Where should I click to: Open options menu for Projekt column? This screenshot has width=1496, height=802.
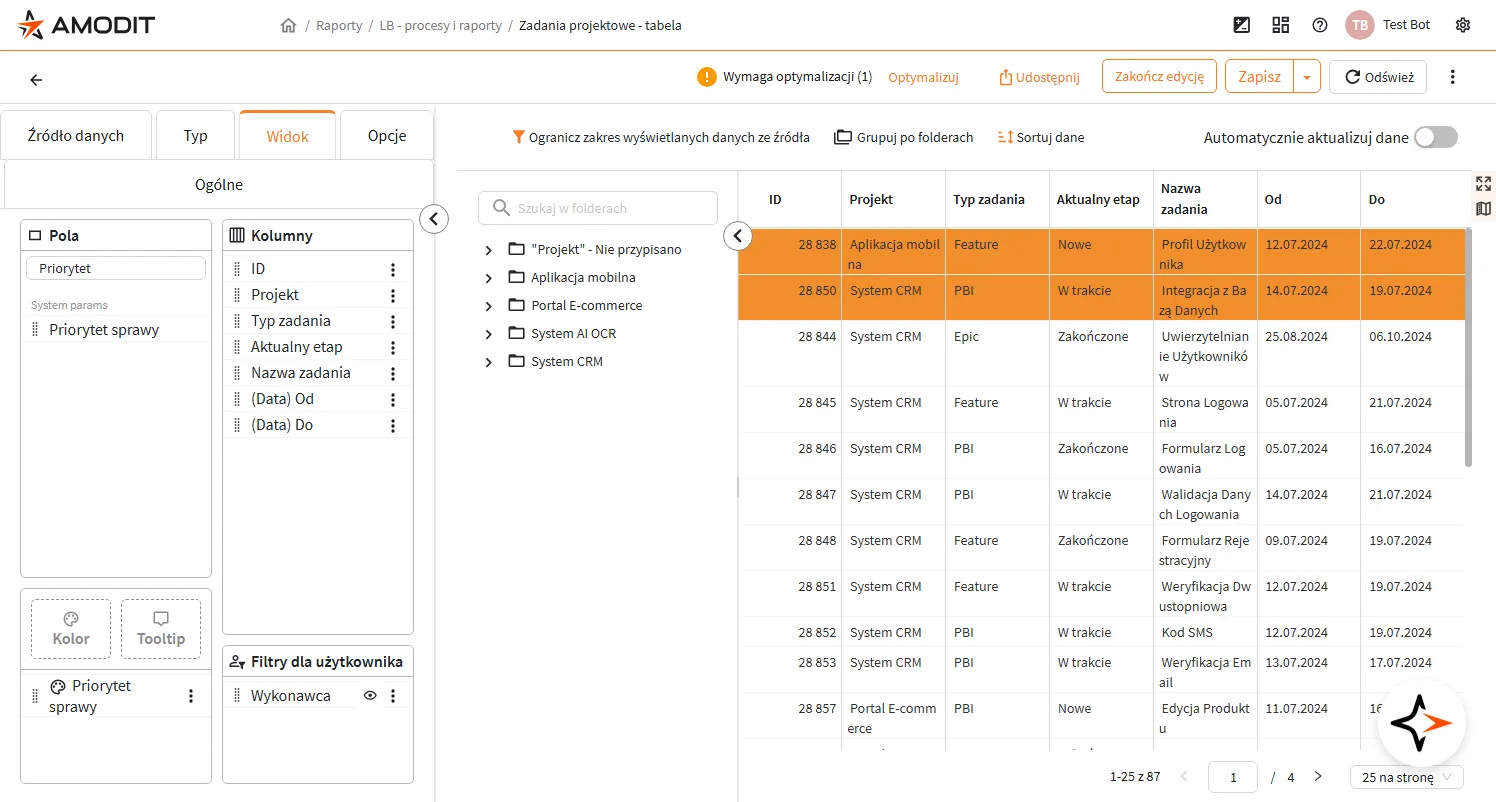393,295
